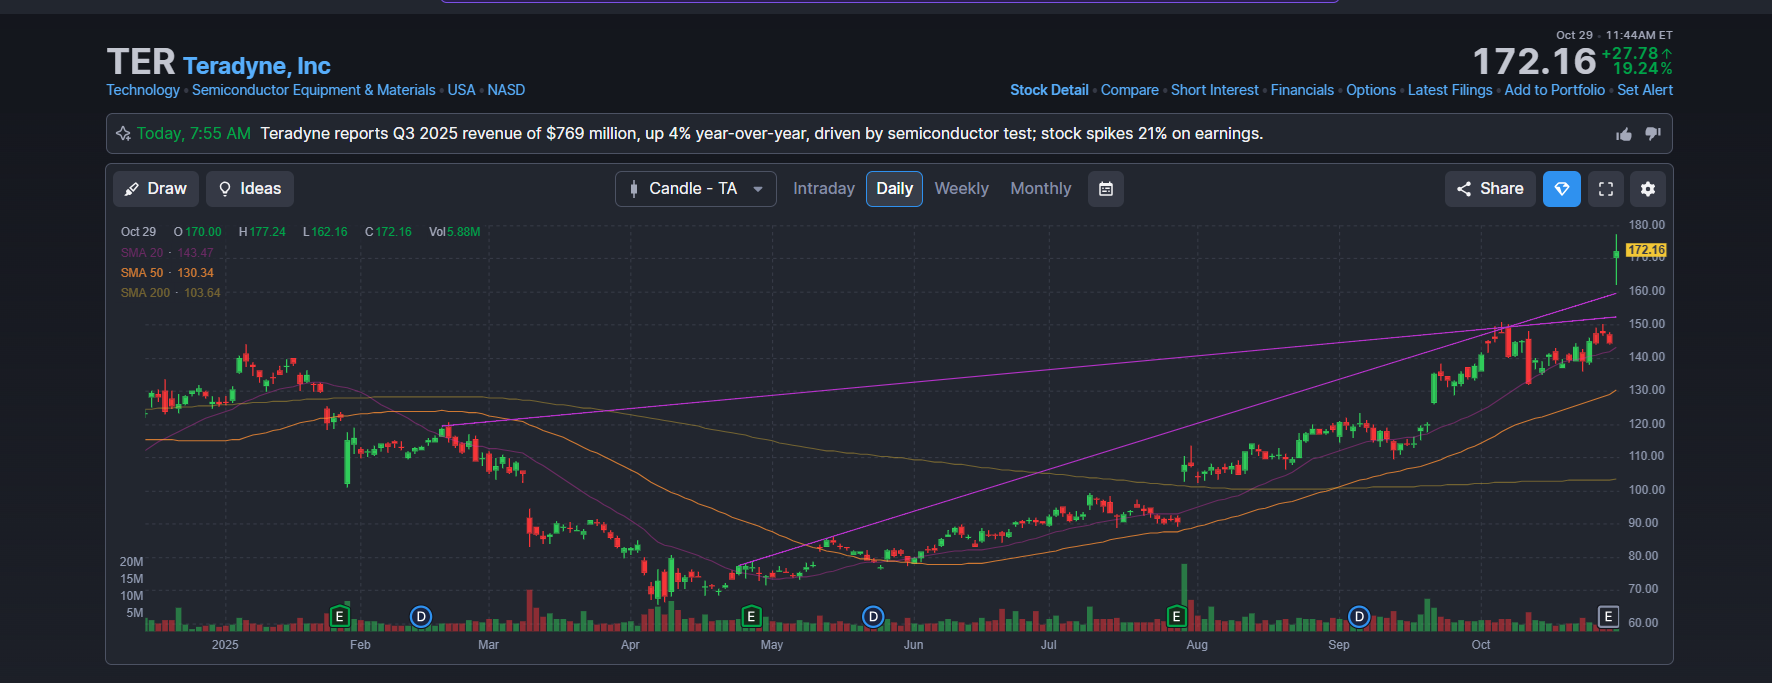Image resolution: width=1772 pixels, height=683 pixels.
Task: Click the September dividend D marker
Action: [x=1358, y=617]
